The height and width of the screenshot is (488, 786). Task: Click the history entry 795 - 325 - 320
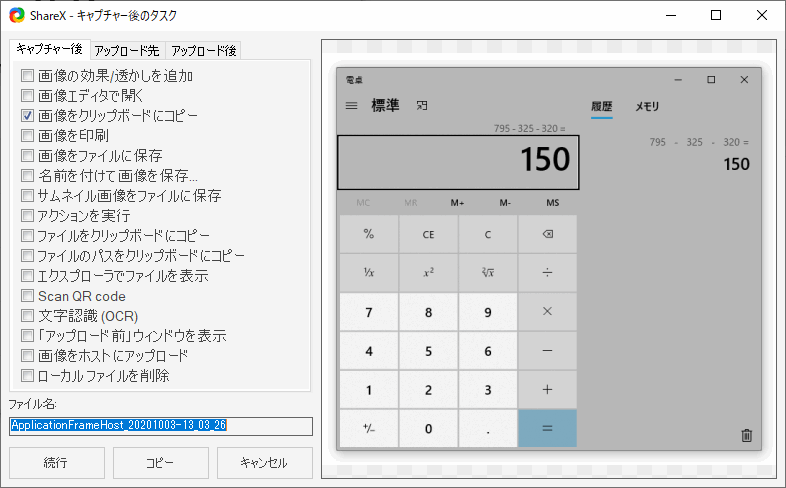698,154
